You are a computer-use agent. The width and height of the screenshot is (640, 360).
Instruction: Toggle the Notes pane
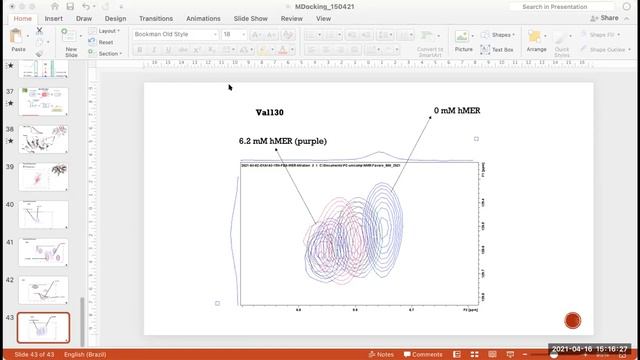pyautogui.click(x=381, y=354)
